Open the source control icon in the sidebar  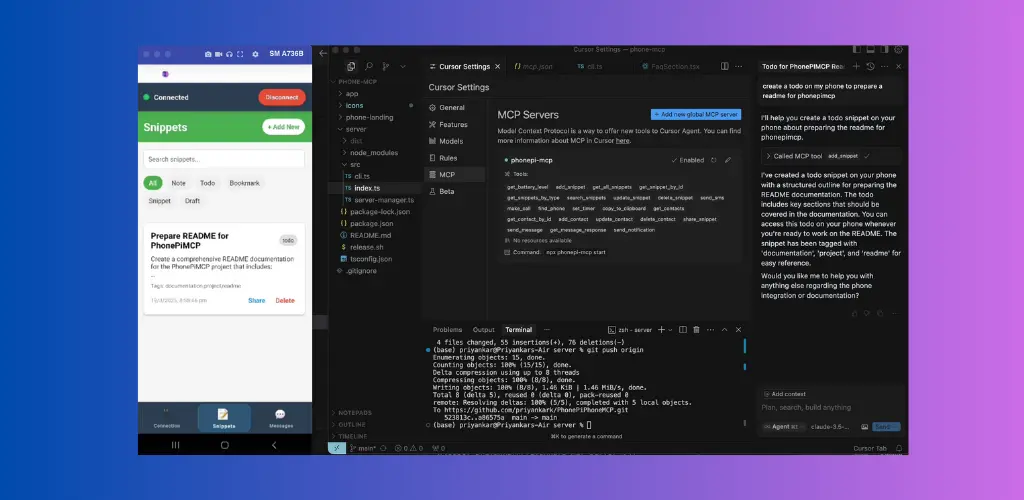click(x=385, y=67)
